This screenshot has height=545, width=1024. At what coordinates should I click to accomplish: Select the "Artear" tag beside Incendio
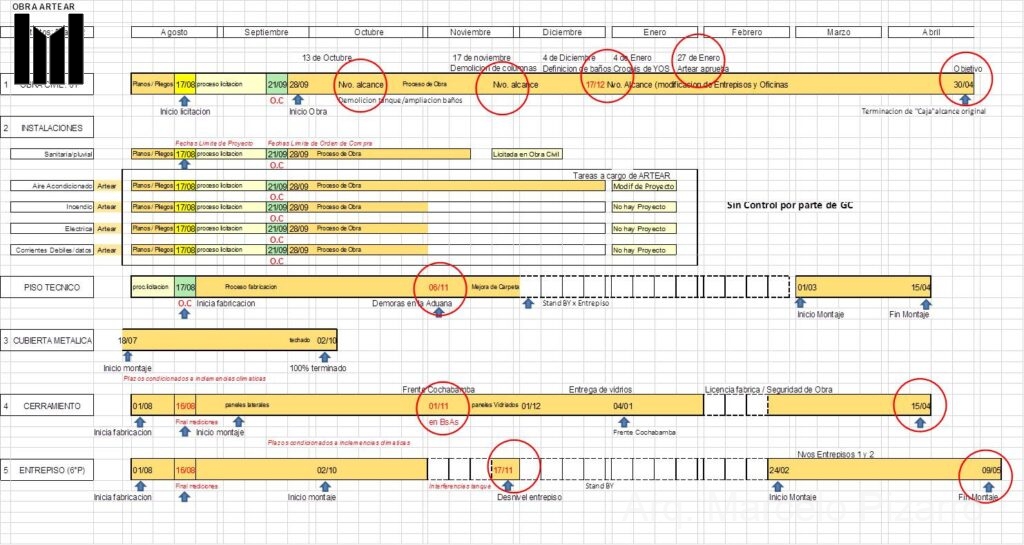point(107,207)
